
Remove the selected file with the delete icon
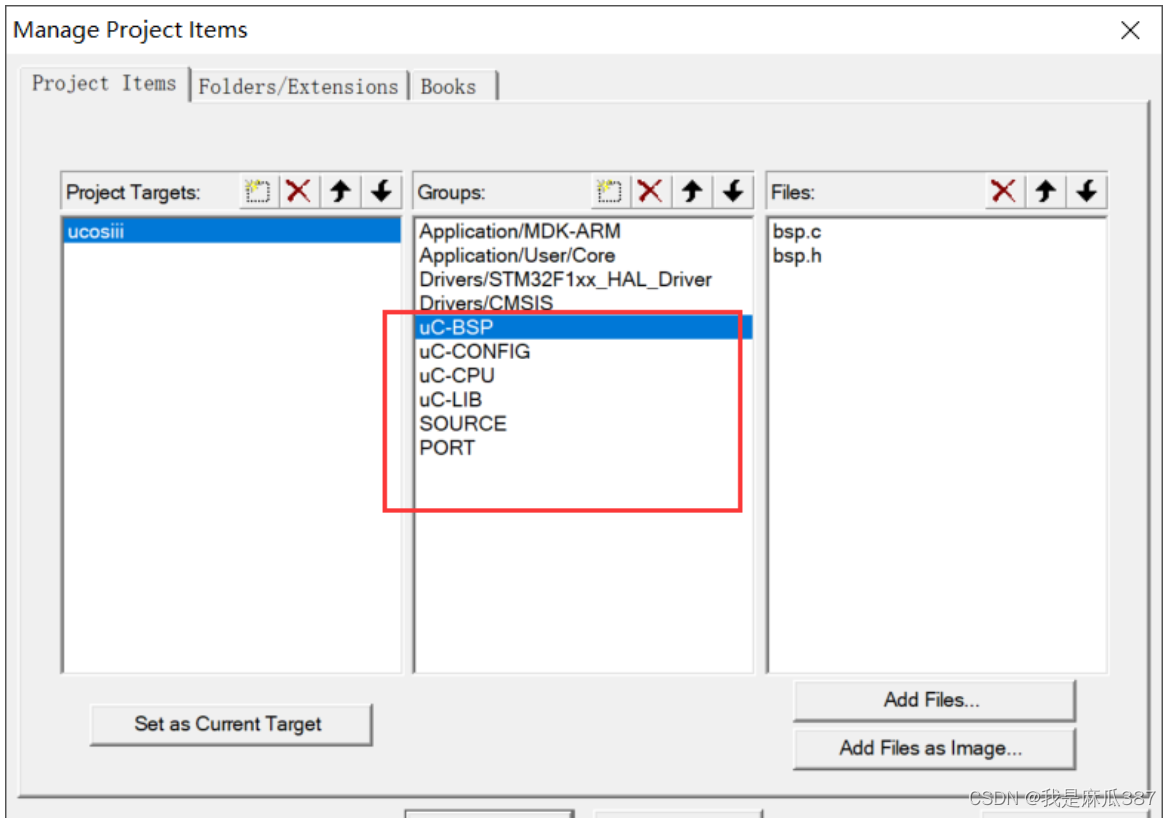(1004, 191)
